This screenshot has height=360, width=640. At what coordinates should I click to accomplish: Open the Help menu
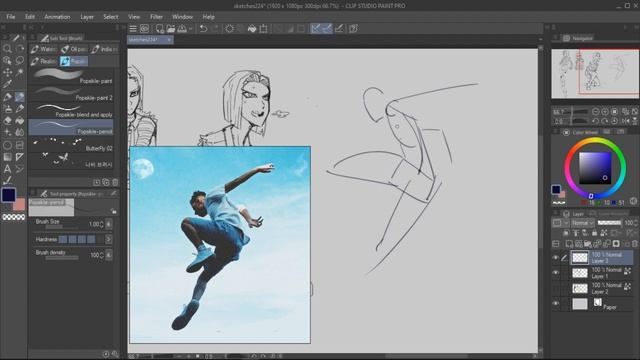(x=209, y=17)
